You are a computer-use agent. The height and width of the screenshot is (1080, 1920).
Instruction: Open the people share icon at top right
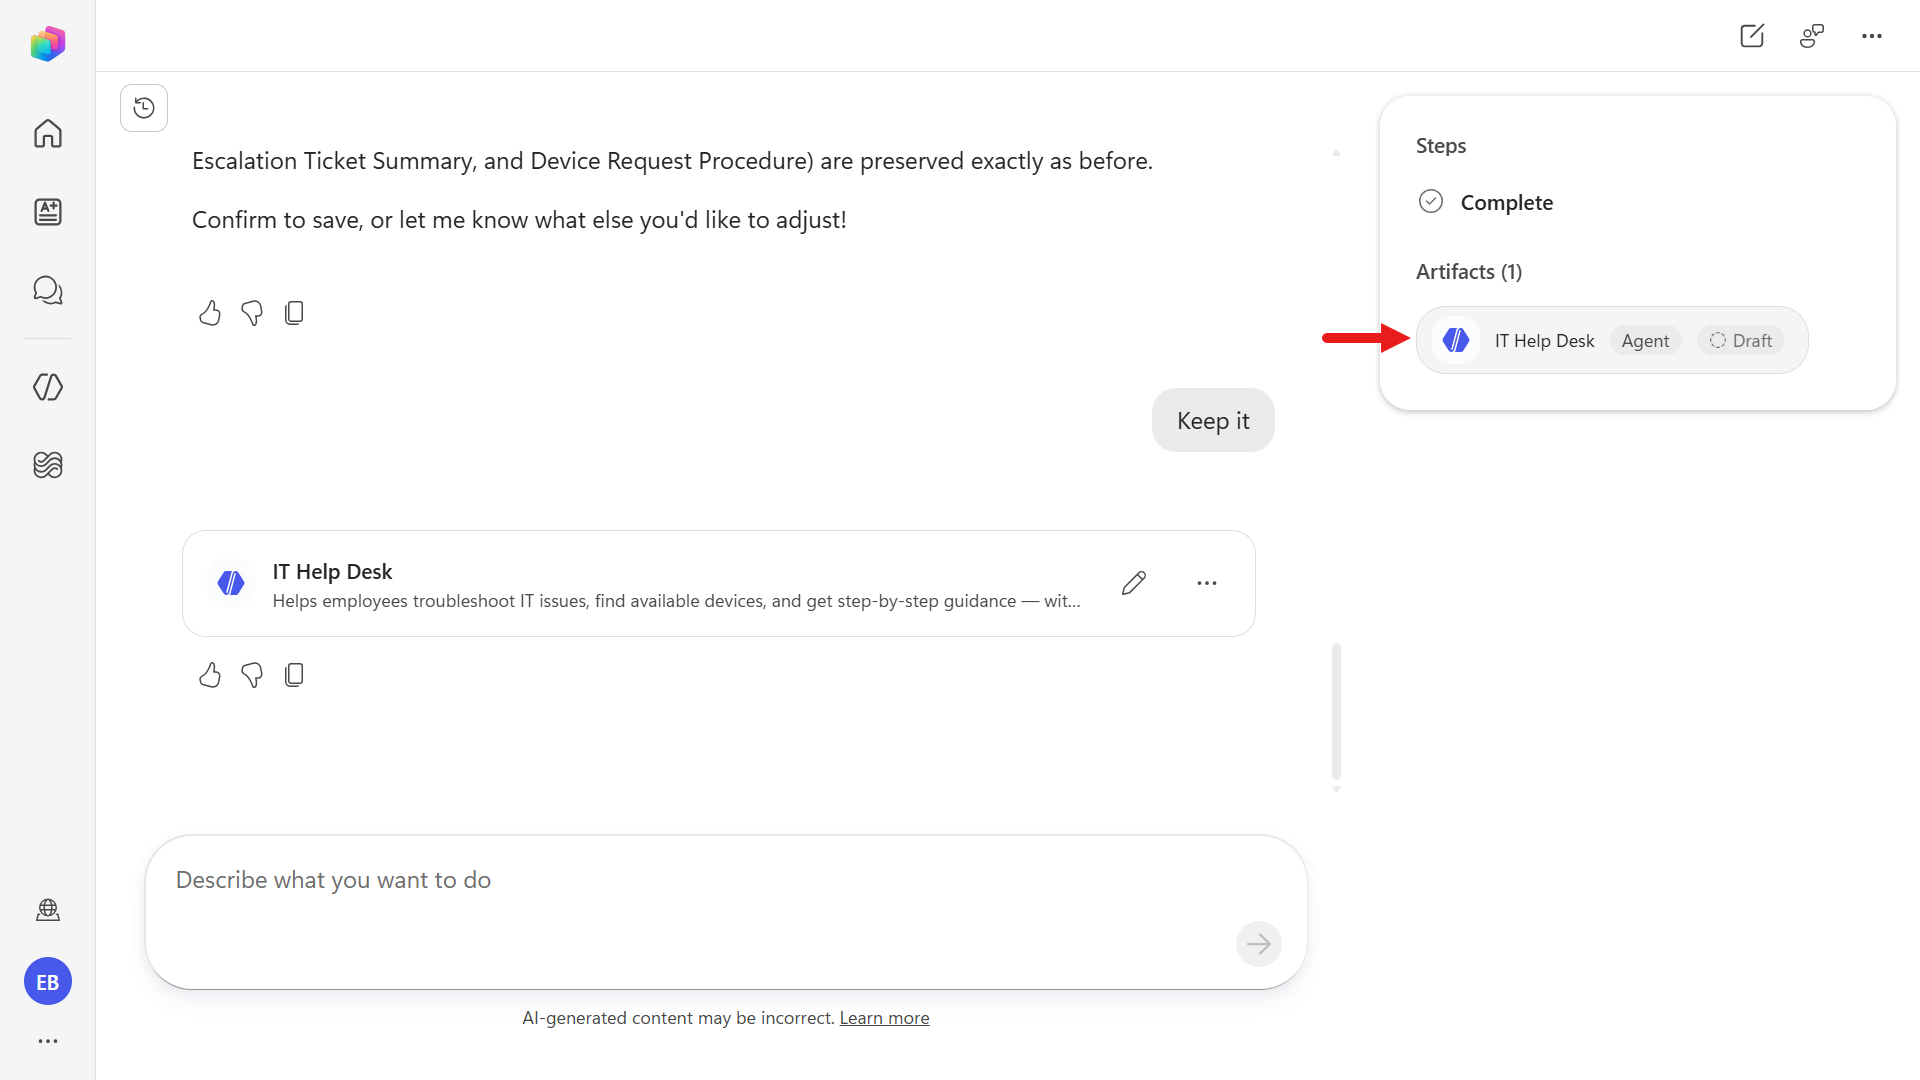[x=1812, y=36]
